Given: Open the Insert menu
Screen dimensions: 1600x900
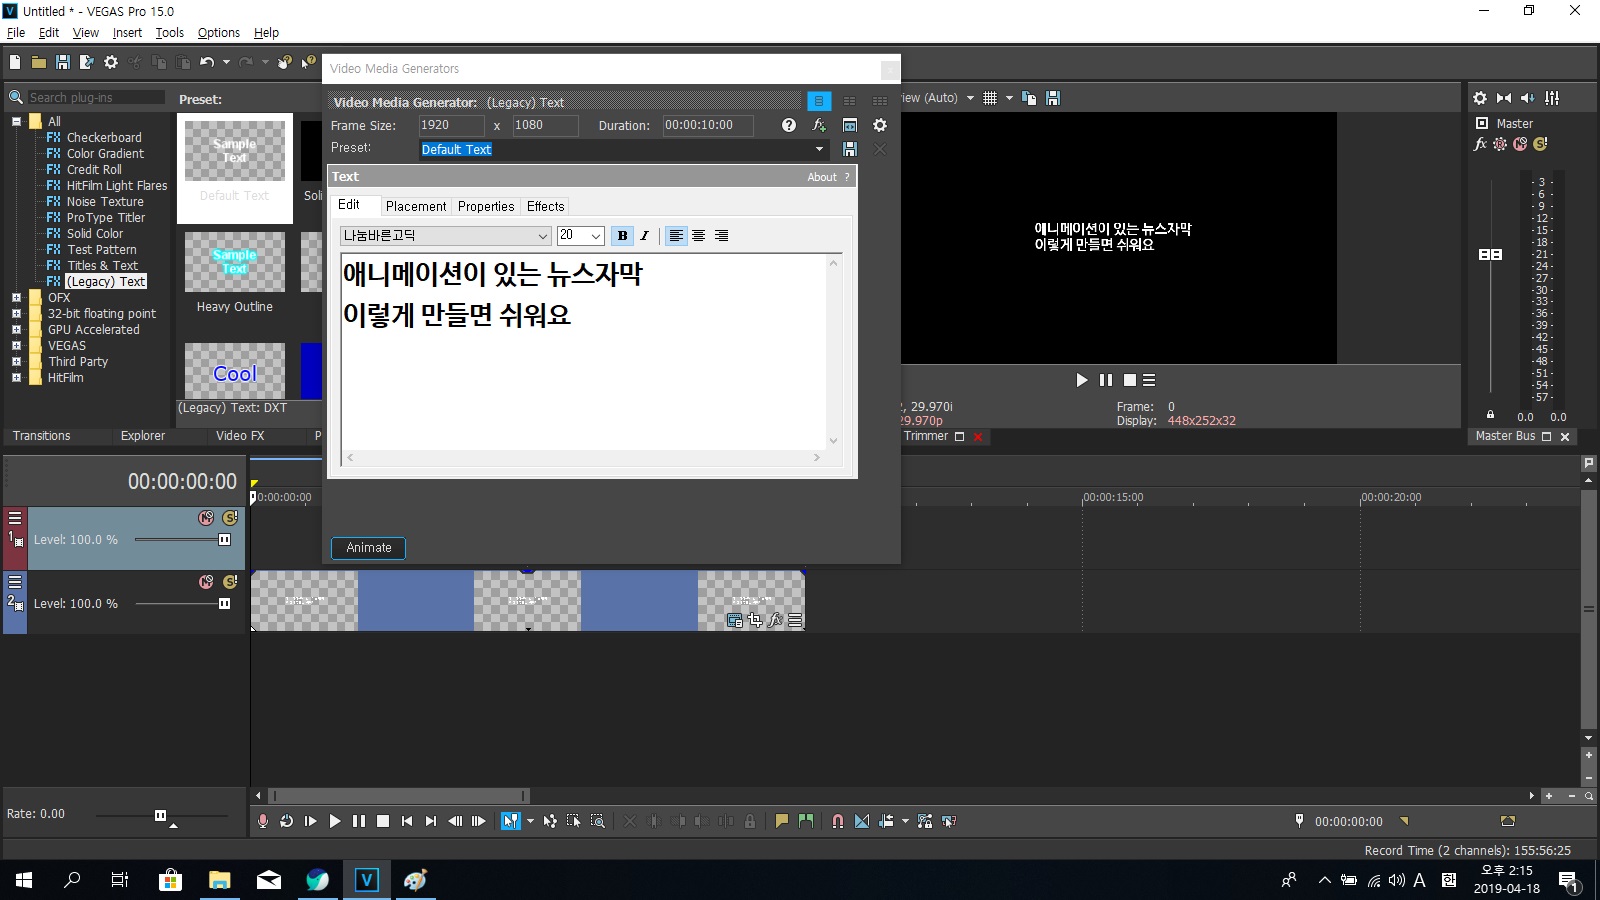Looking at the screenshot, I should [x=127, y=32].
